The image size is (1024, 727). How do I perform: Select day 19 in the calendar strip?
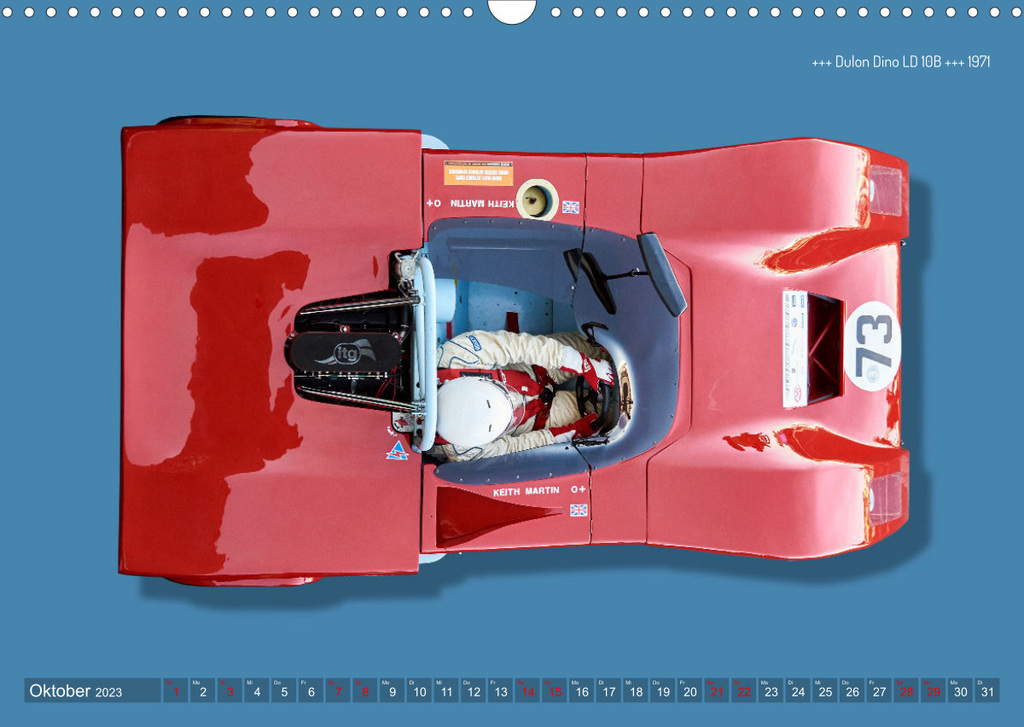click(662, 691)
